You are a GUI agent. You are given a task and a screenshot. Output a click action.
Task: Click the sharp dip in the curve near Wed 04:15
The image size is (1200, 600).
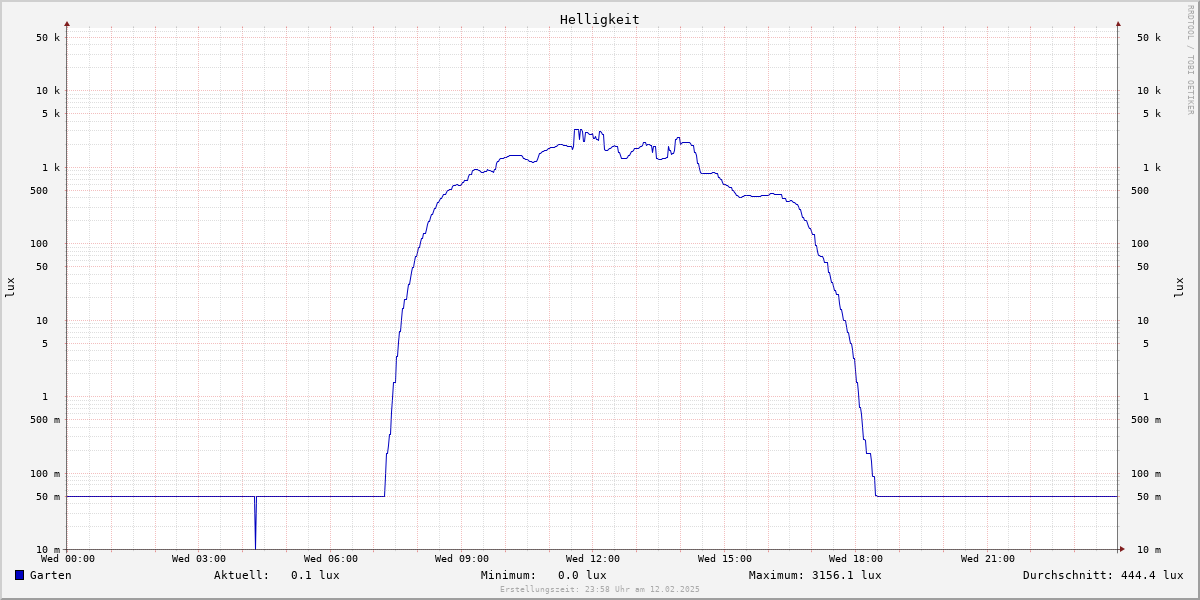pyautogui.click(x=255, y=523)
